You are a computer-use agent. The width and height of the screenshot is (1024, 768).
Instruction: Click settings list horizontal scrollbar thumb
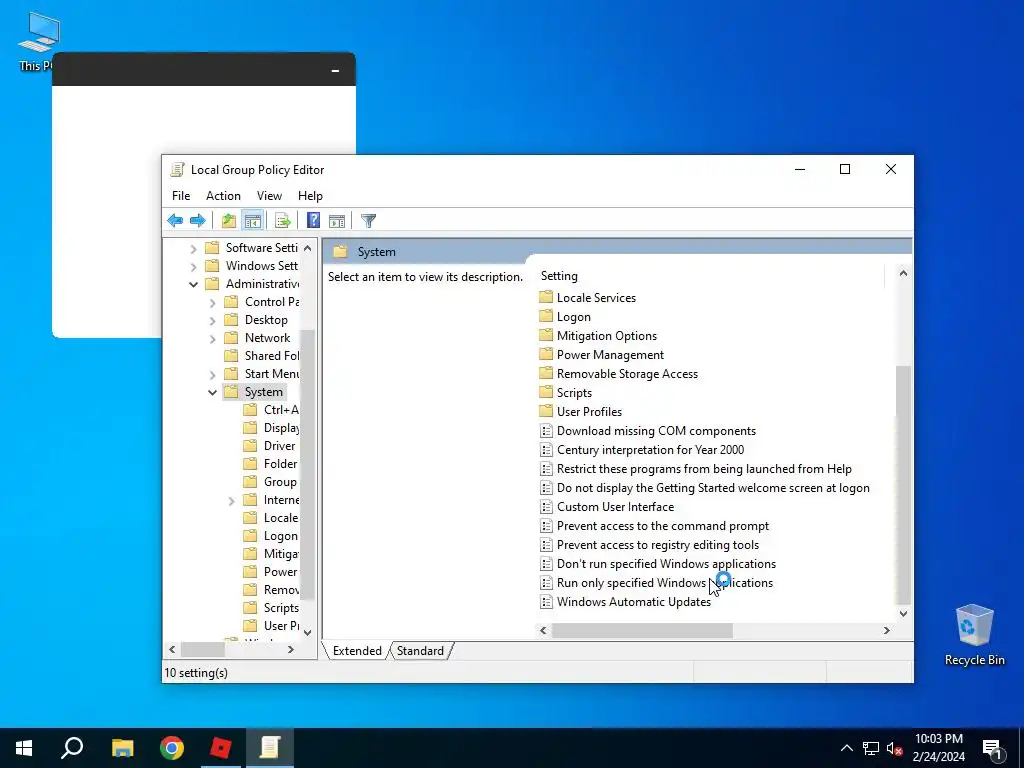pos(642,630)
